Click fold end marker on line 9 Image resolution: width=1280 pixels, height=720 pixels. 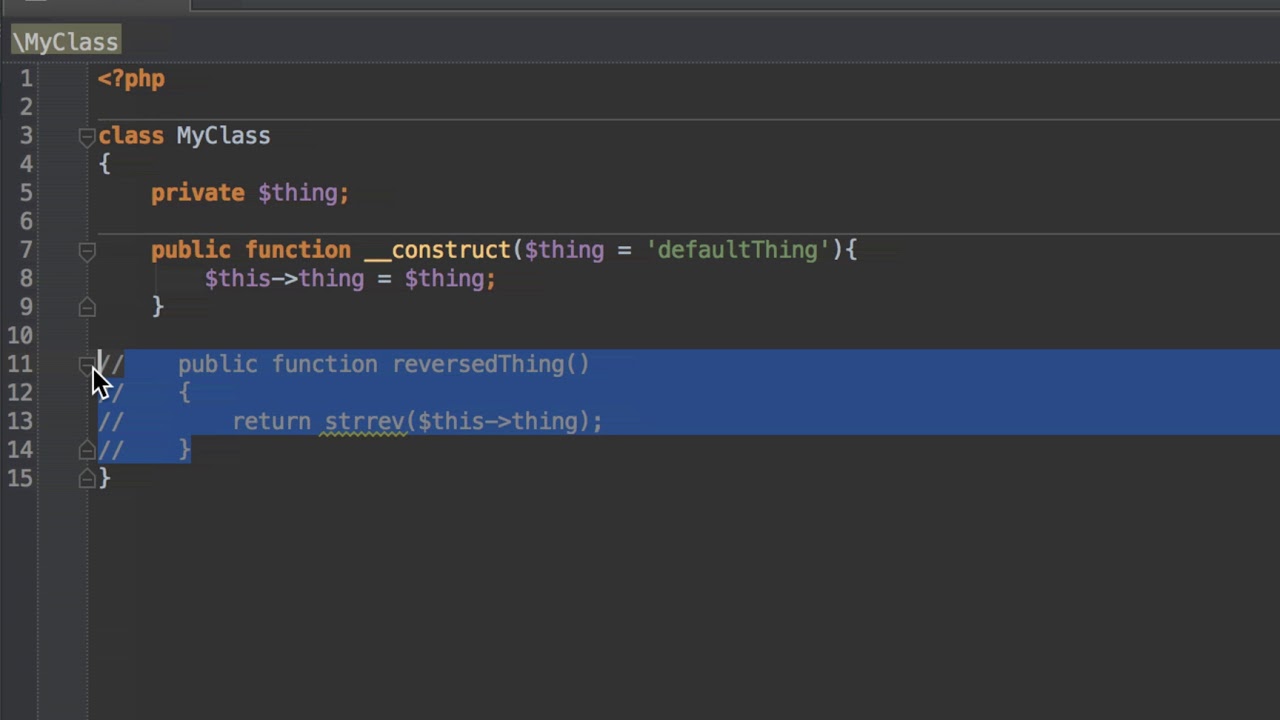pyautogui.click(x=87, y=307)
